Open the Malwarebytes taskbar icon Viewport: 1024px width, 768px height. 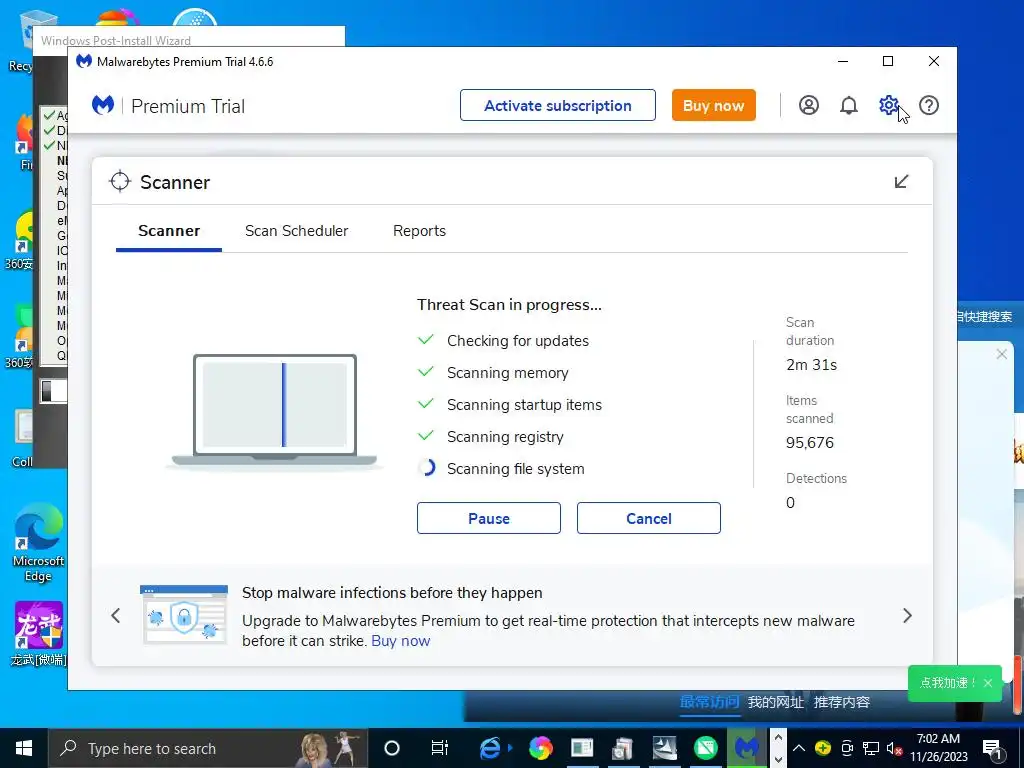tap(746, 748)
